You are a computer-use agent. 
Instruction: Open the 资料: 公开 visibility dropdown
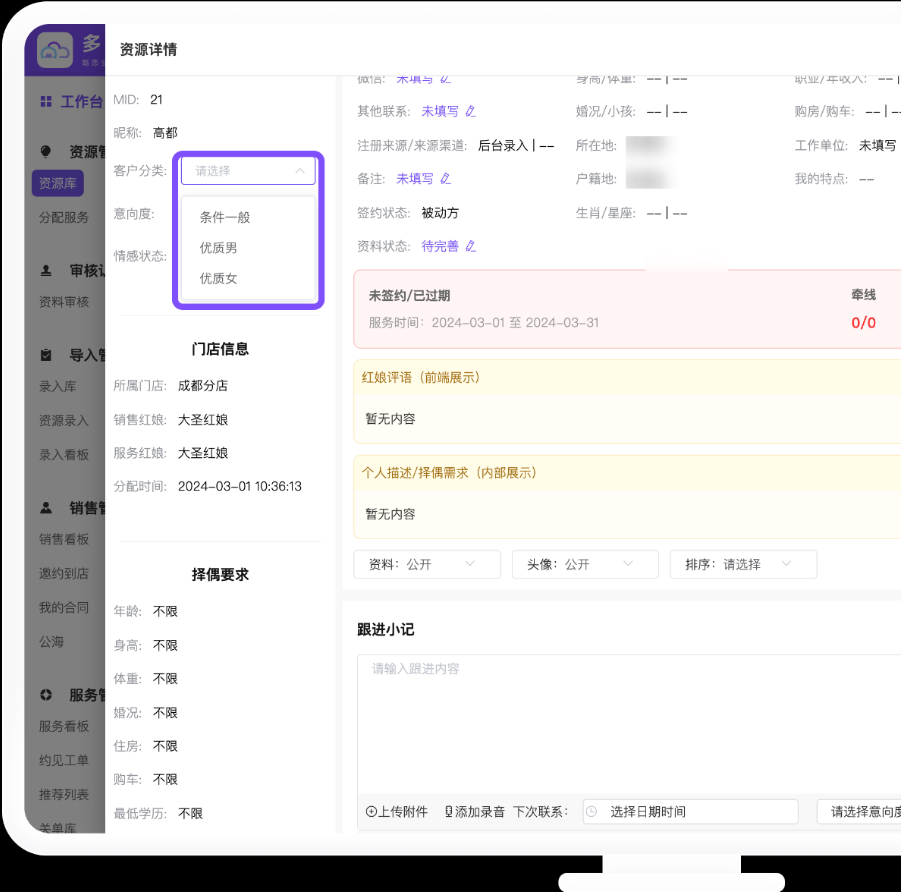click(x=427, y=564)
